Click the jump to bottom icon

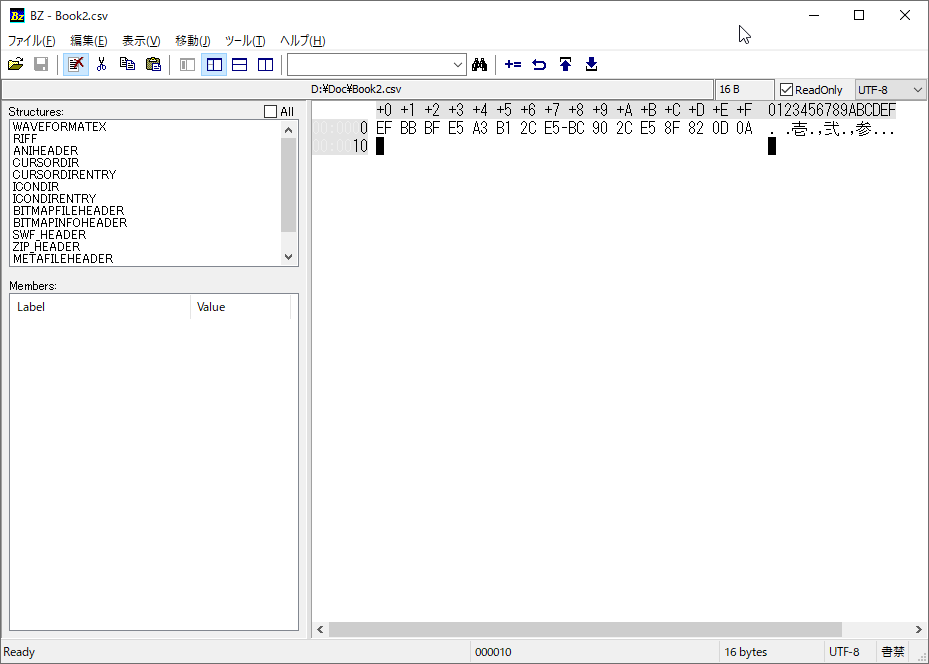[591, 64]
